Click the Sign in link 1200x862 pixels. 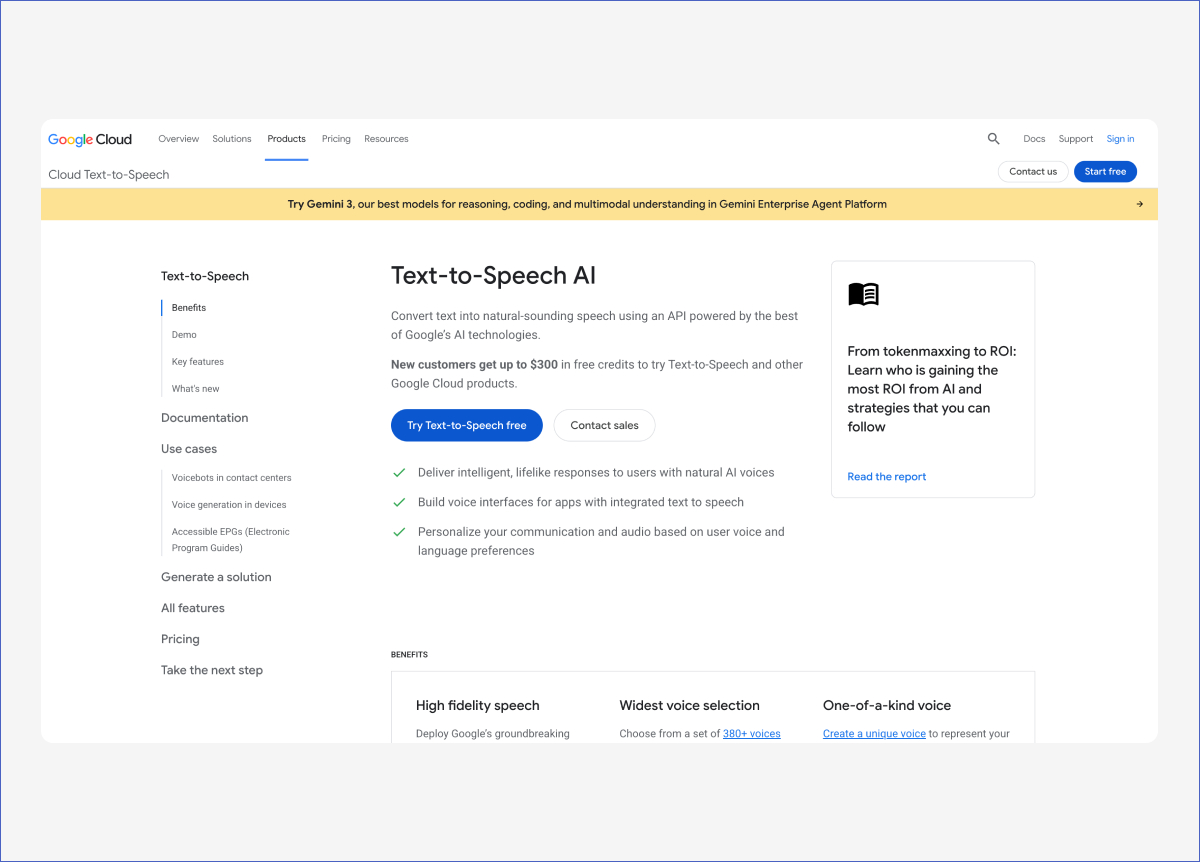click(x=1120, y=139)
